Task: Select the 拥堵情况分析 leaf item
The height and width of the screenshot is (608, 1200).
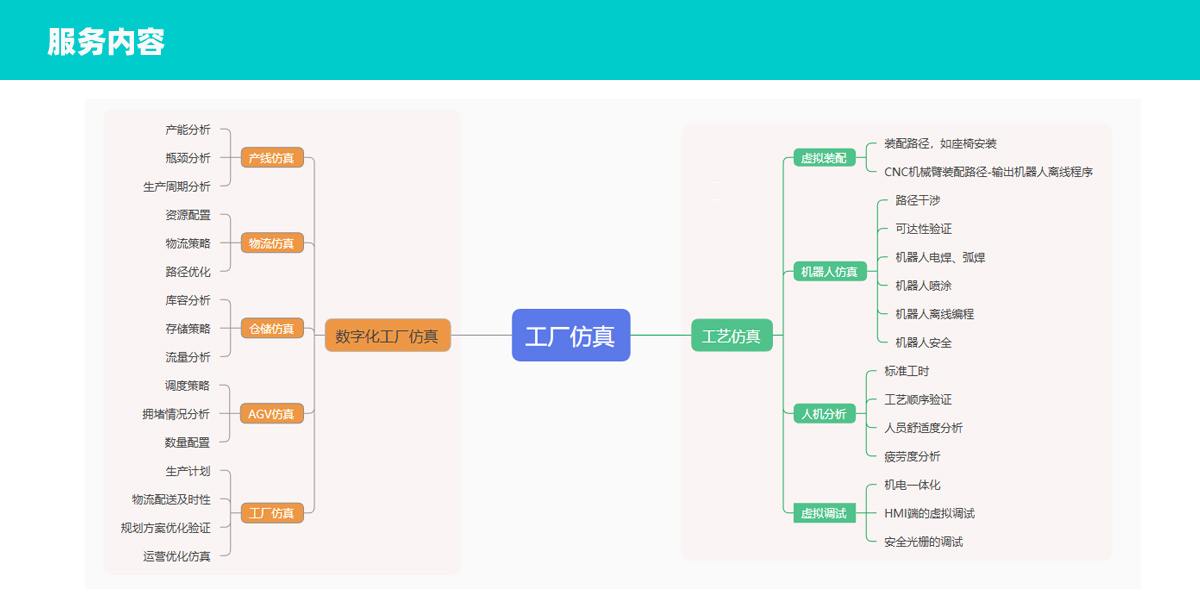Action: (x=176, y=414)
